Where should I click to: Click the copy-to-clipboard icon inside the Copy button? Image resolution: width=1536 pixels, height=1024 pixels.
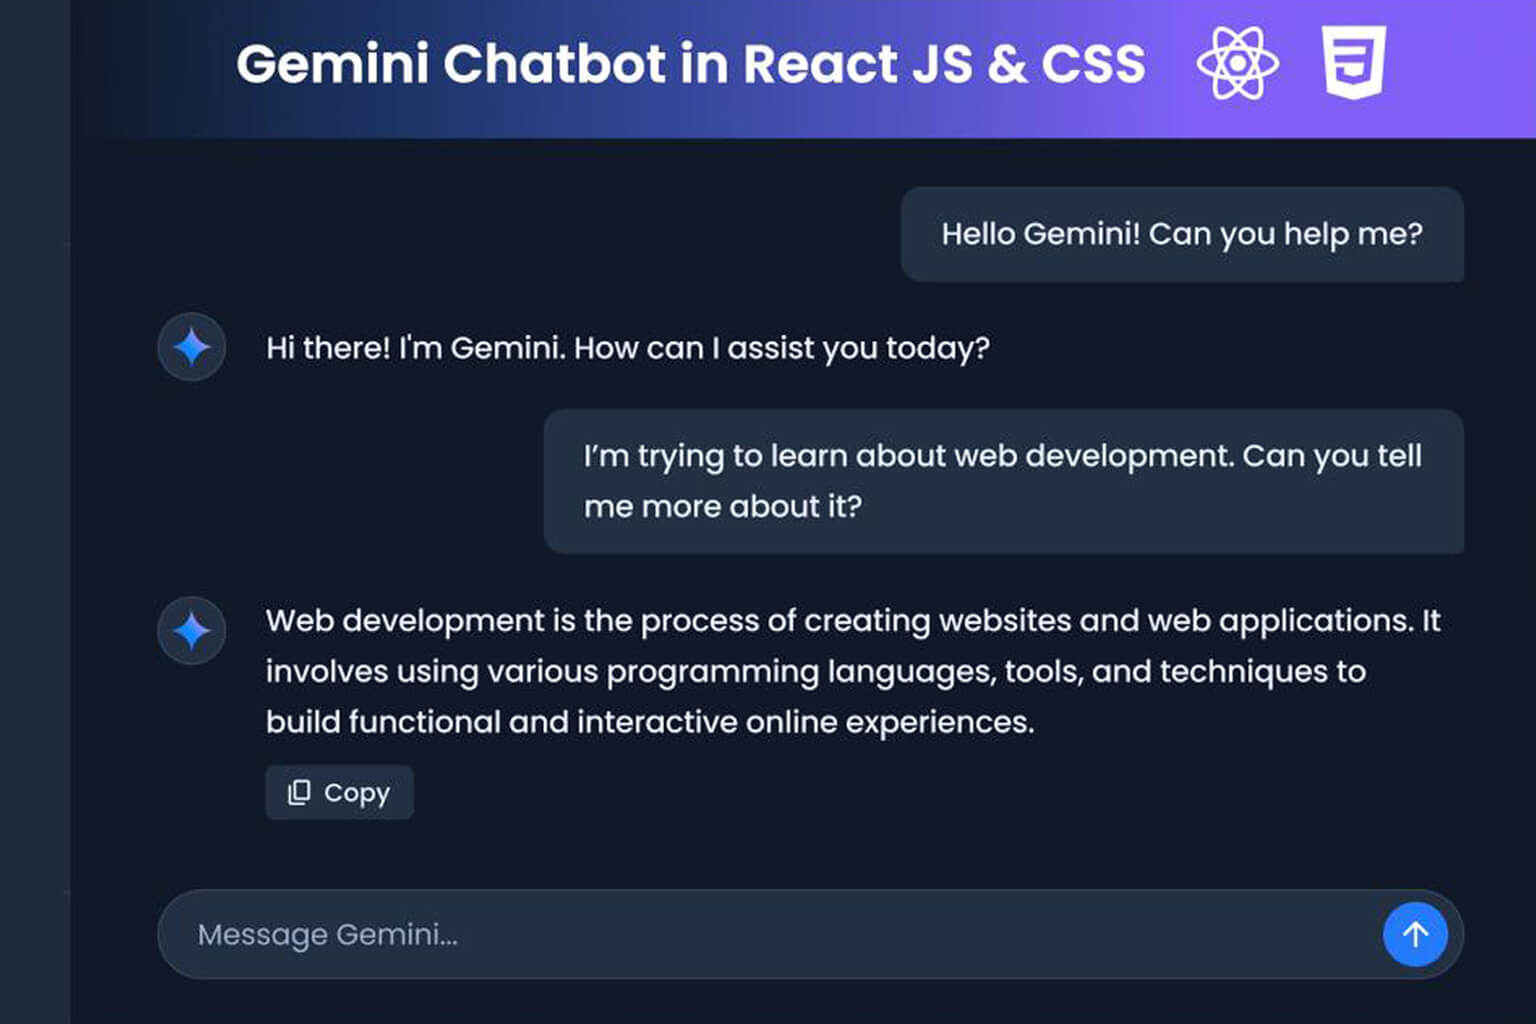coord(298,792)
